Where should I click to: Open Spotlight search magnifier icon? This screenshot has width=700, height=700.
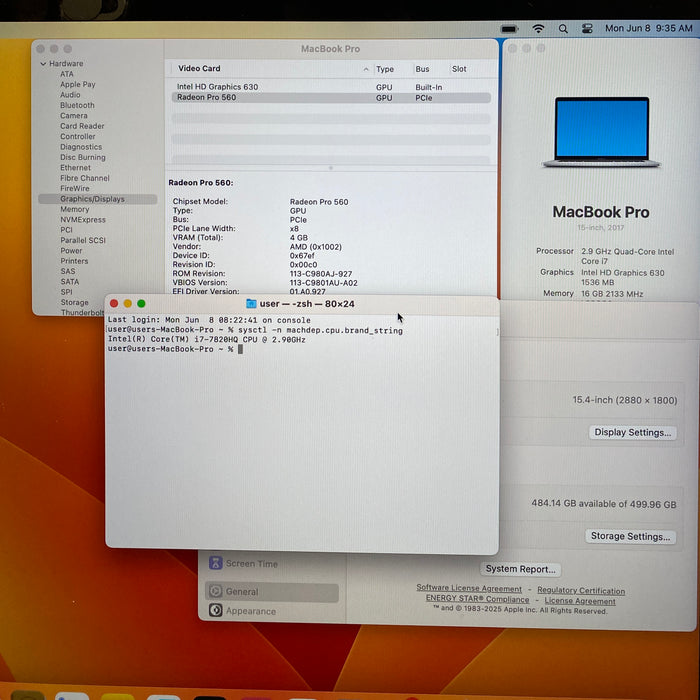(x=563, y=29)
